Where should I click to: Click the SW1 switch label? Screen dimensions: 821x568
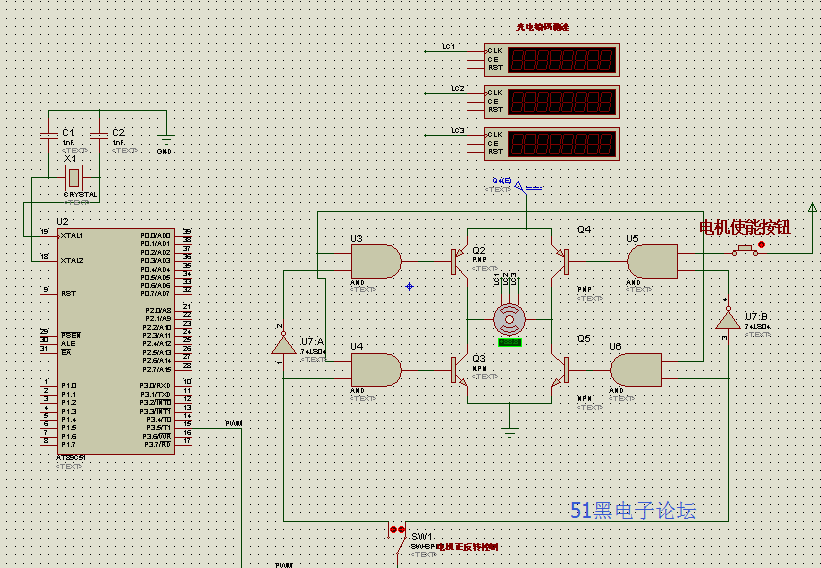421,537
